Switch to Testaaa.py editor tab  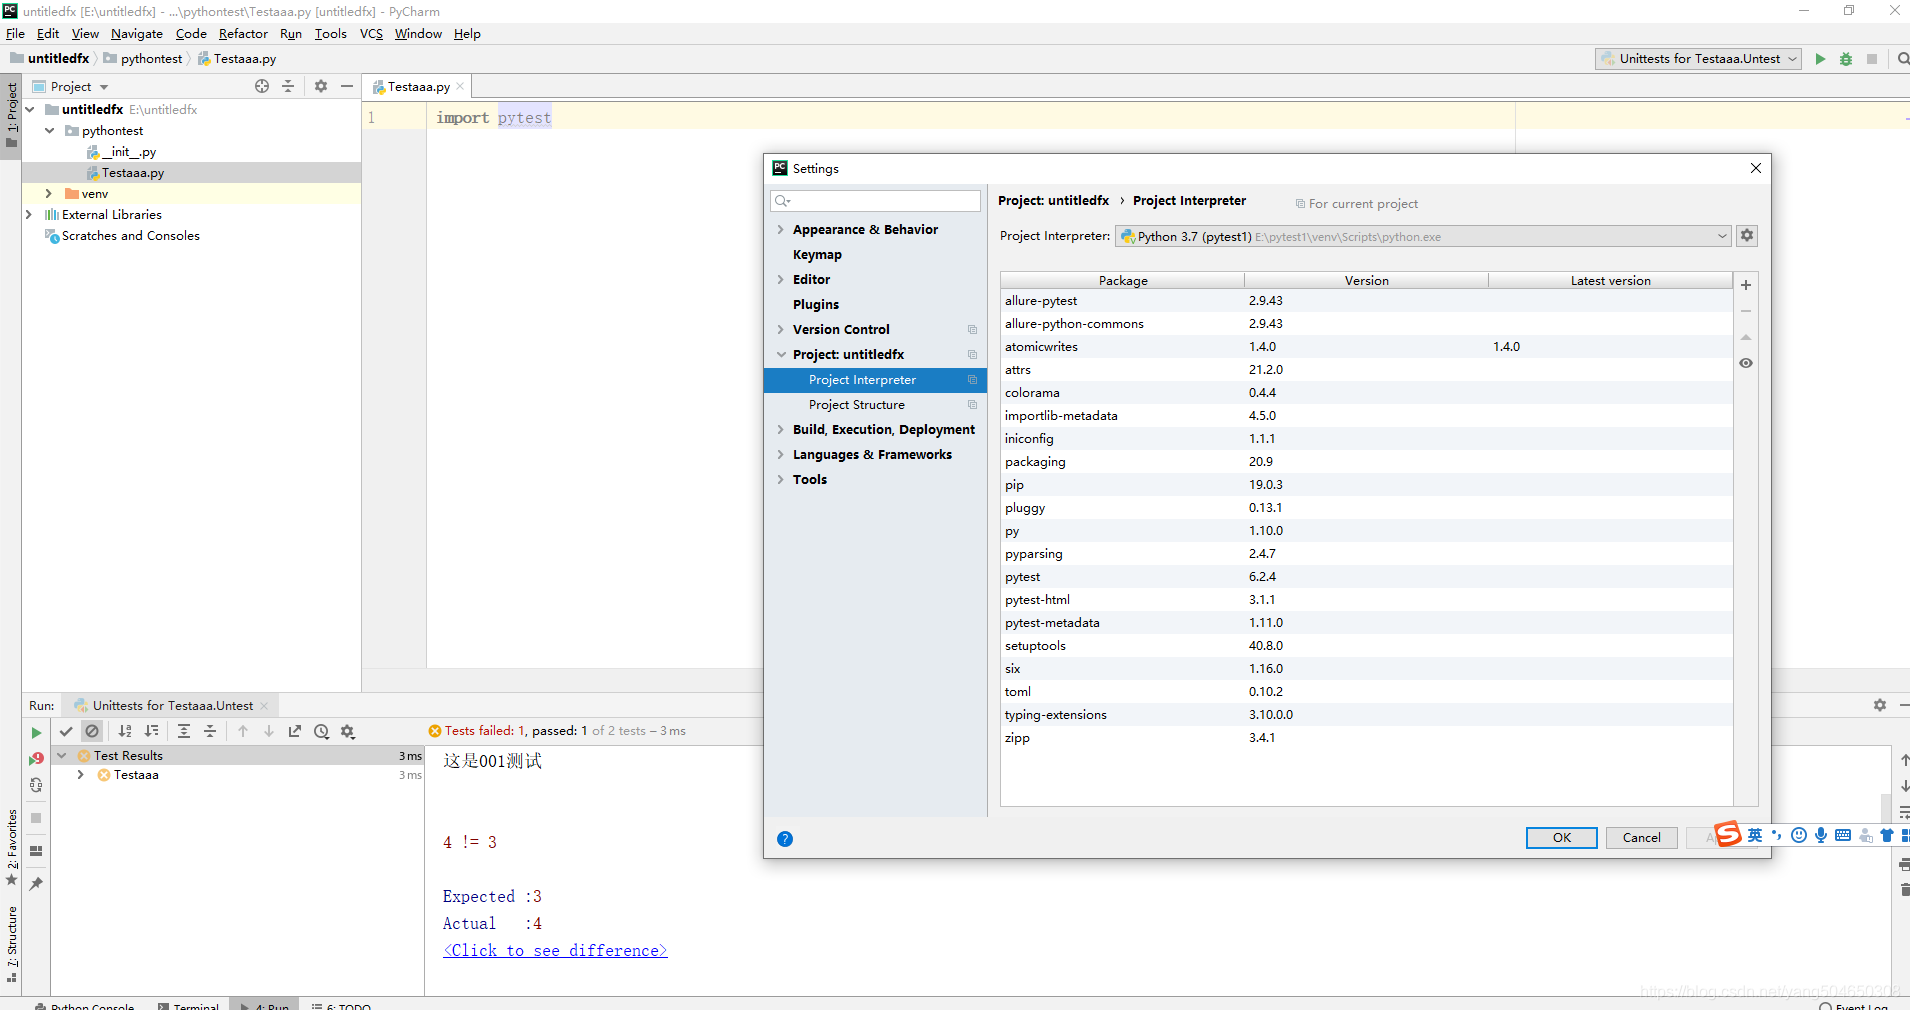(418, 86)
